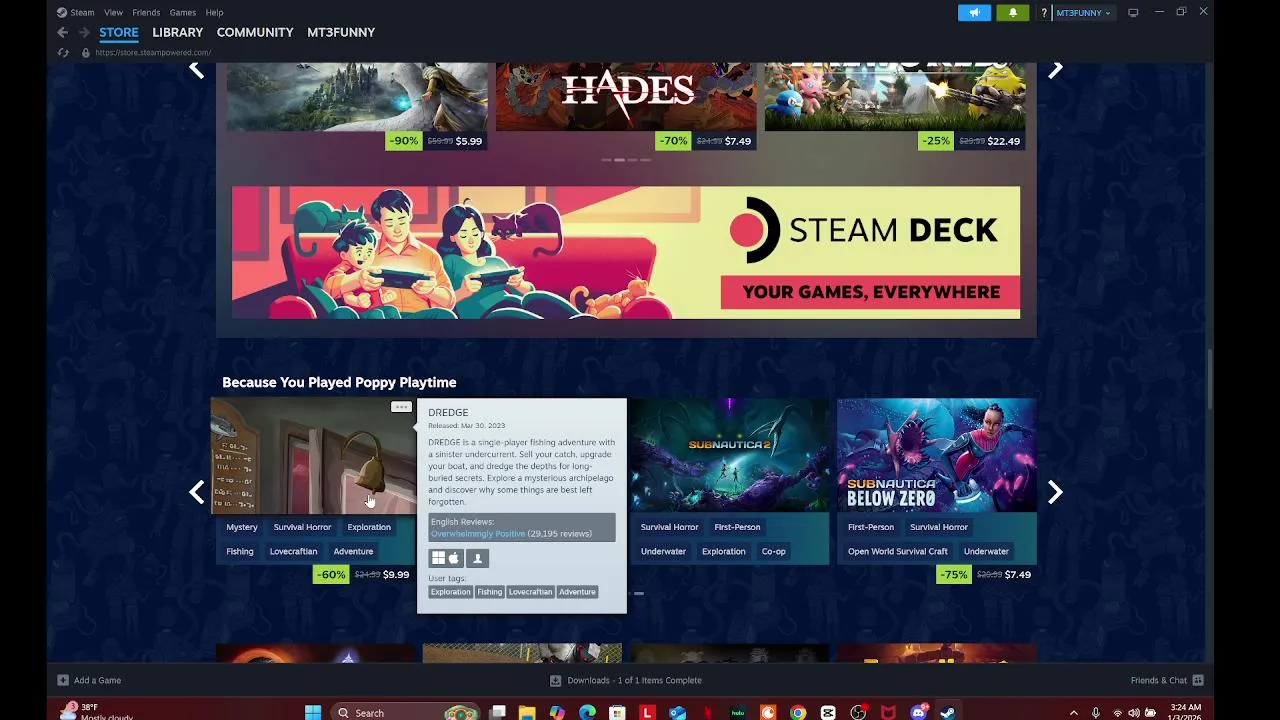Open the green notifications bell
Image resolution: width=1280 pixels, height=720 pixels.
[1012, 13]
